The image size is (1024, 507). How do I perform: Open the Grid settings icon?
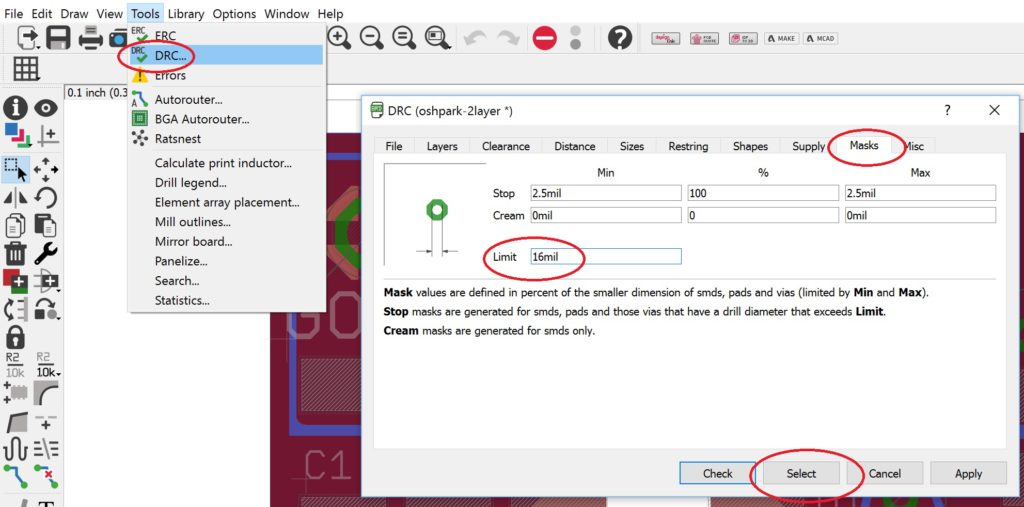point(26,69)
